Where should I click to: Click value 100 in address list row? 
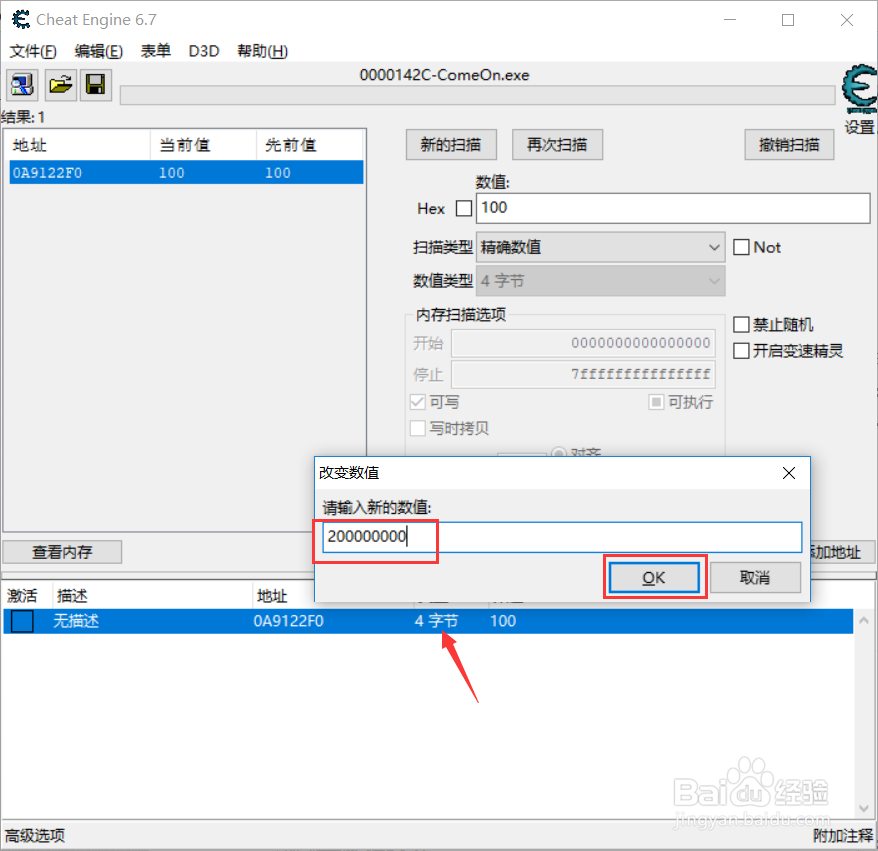tap(503, 621)
